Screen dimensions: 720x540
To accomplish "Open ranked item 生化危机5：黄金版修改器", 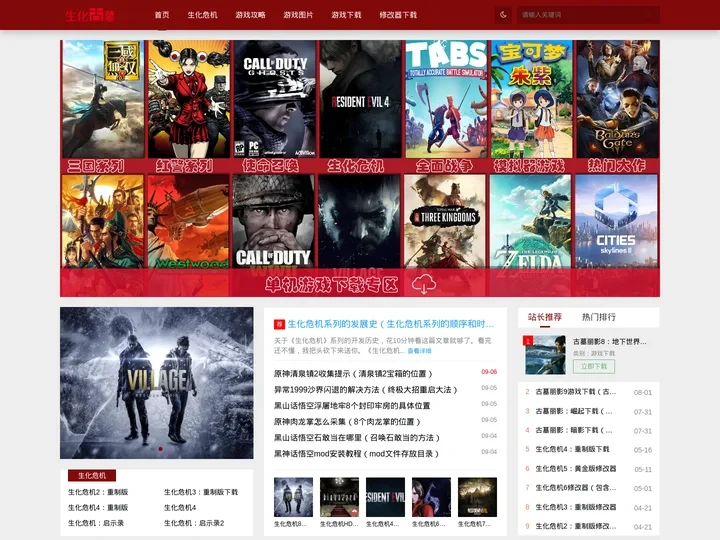I will pyautogui.click(x=576, y=469).
